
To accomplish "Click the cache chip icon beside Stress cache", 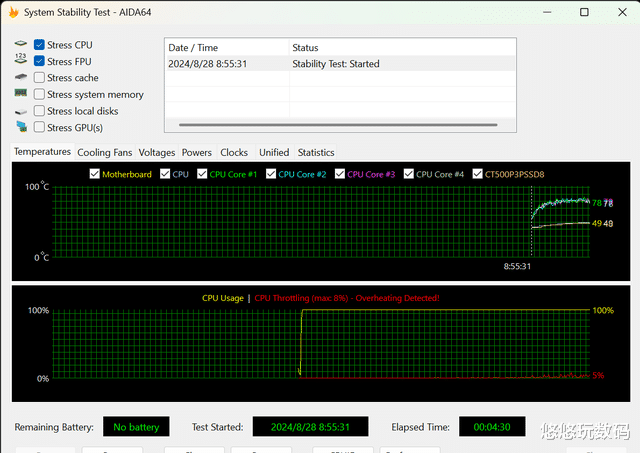I will pyautogui.click(x=20, y=77).
